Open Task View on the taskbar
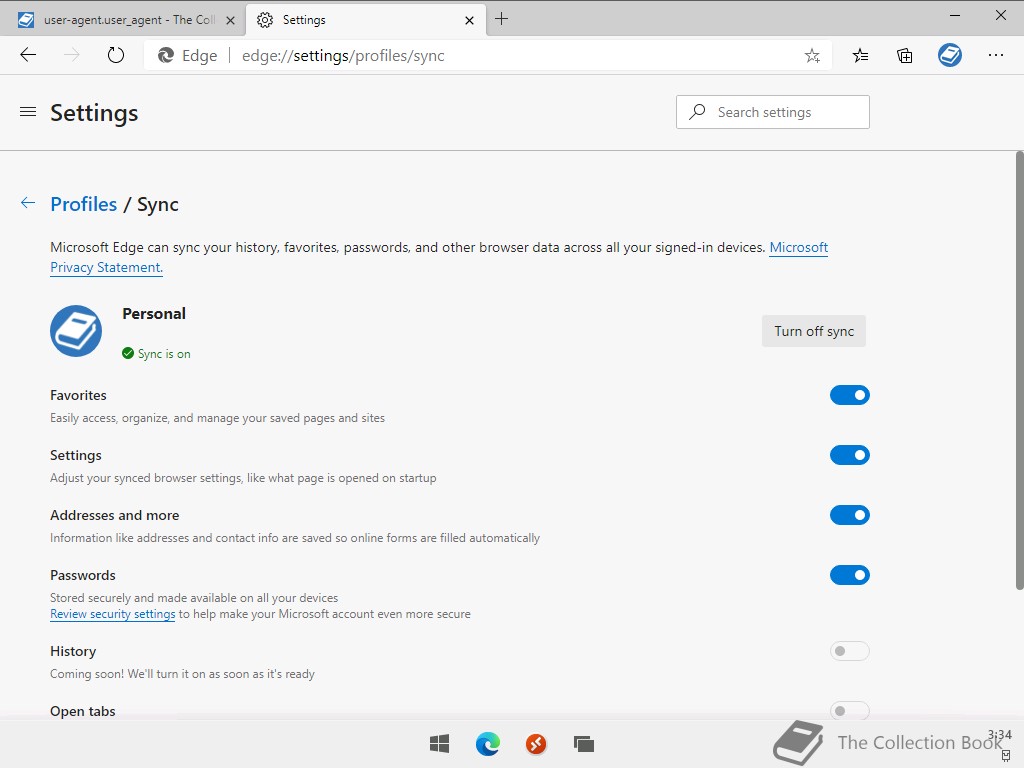The height and width of the screenshot is (768, 1024). 583,743
